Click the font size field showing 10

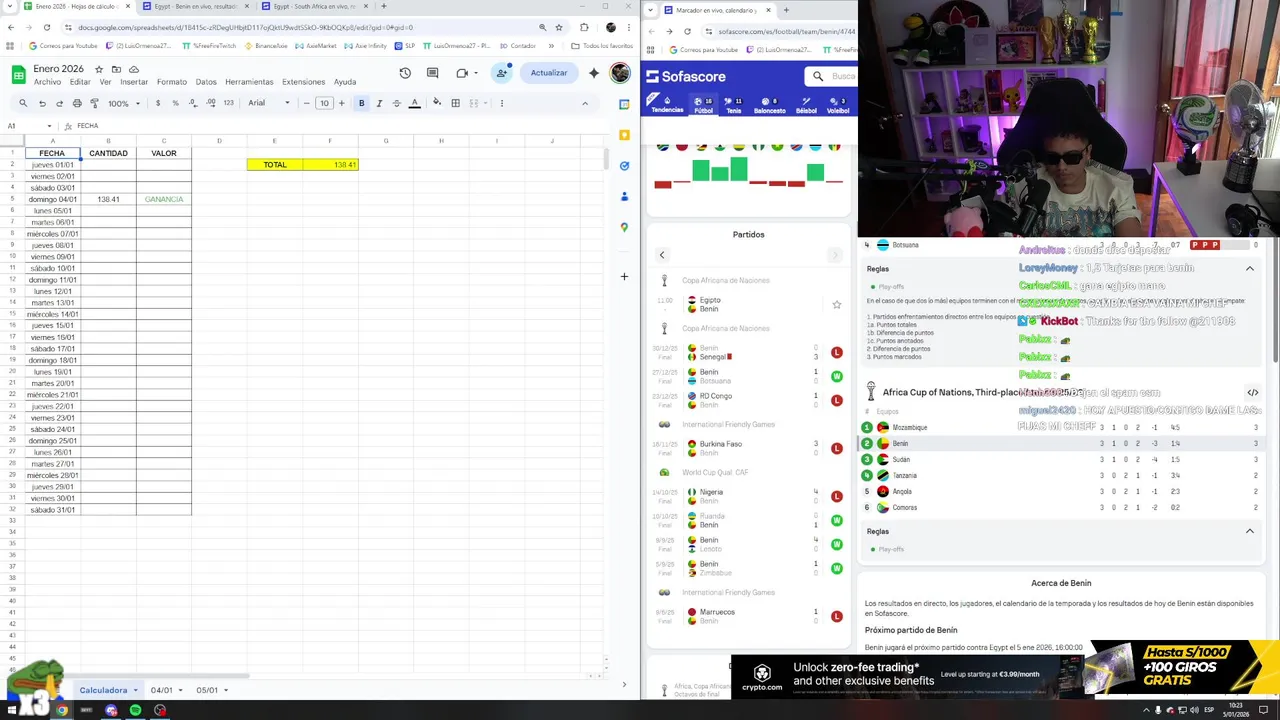coord(324,103)
